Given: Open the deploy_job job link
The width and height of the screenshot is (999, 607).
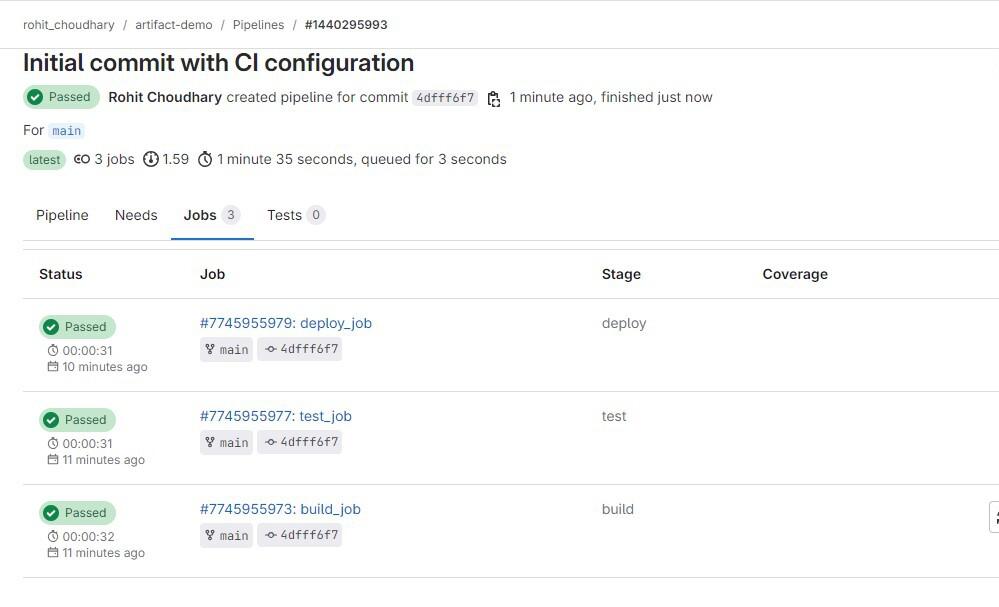Looking at the screenshot, I should pos(286,323).
